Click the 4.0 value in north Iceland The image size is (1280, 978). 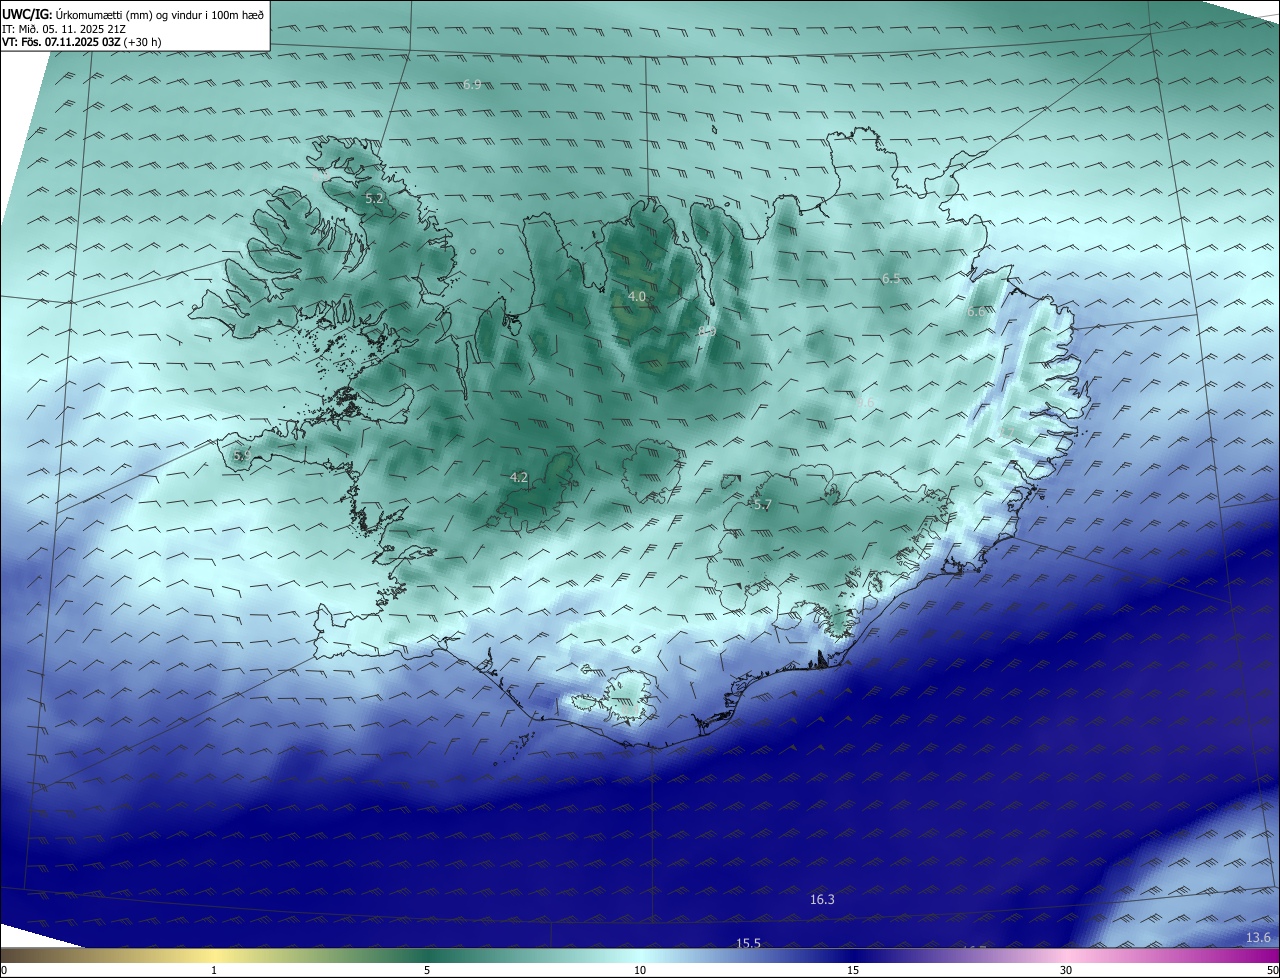click(x=637, y=297)
